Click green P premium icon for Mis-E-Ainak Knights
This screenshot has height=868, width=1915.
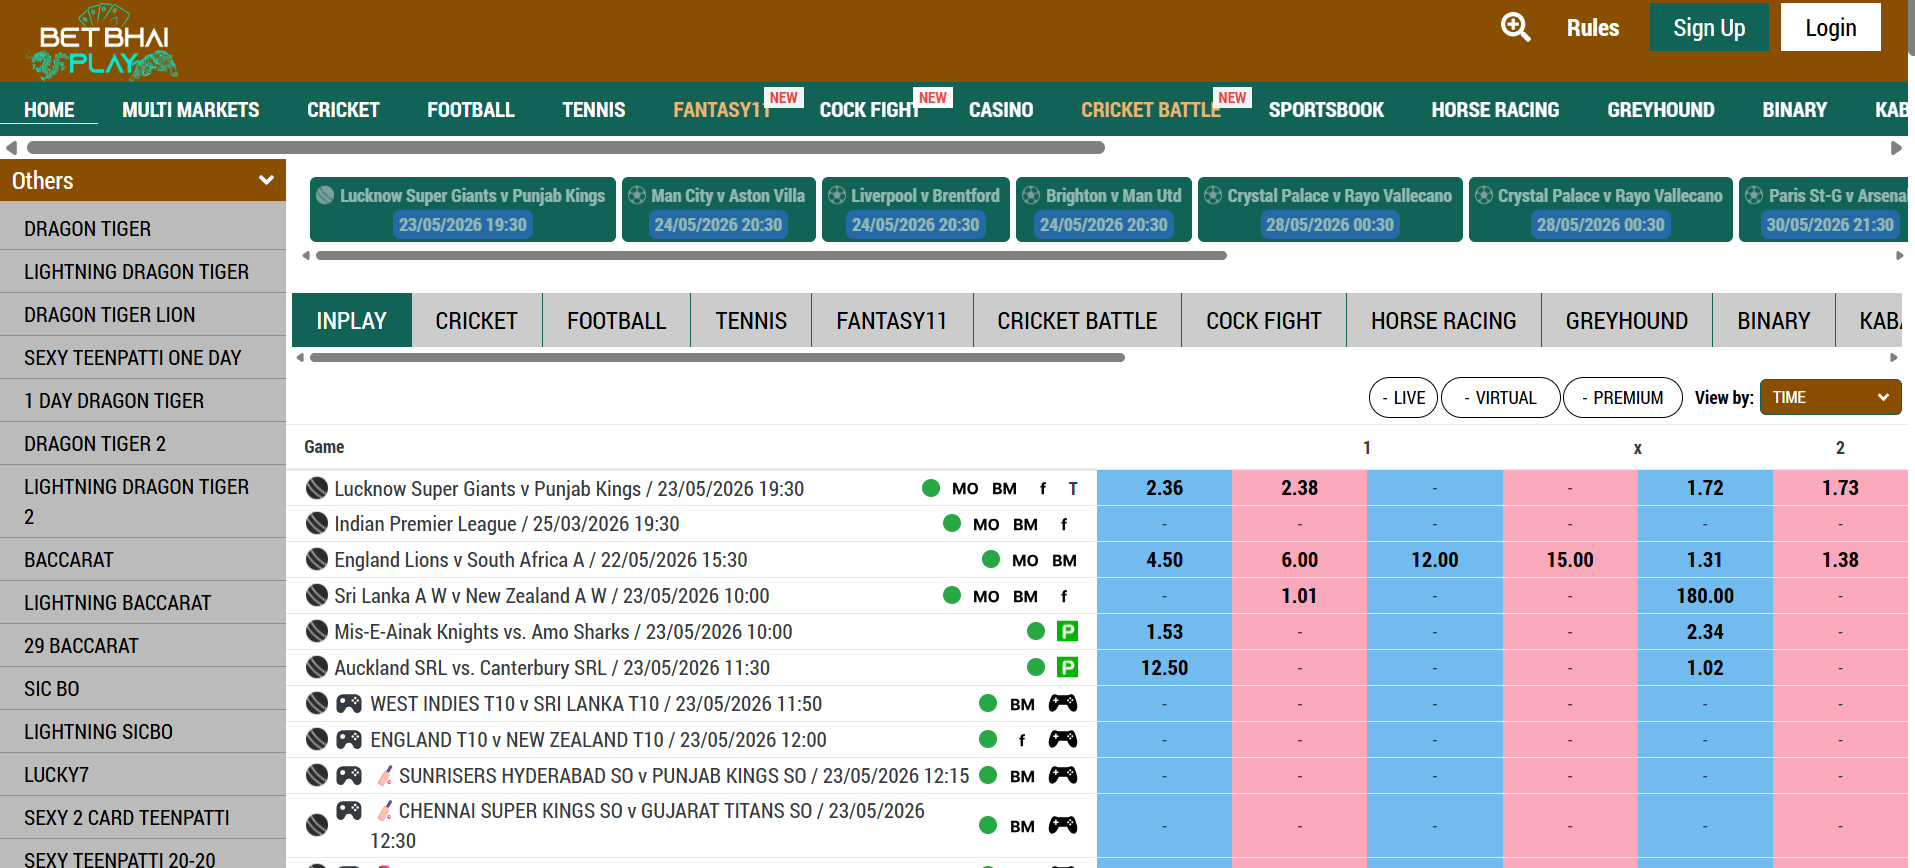[1067, 631]
